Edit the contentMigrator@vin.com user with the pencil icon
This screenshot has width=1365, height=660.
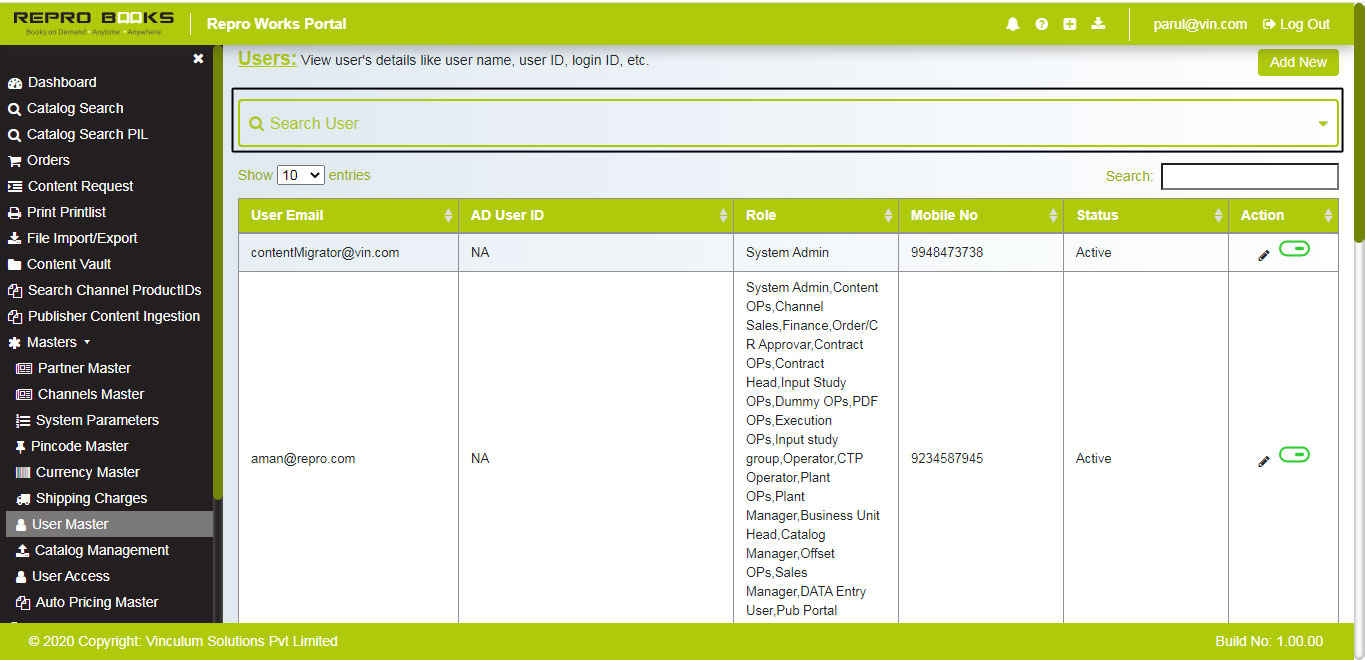click(1263, 255)
